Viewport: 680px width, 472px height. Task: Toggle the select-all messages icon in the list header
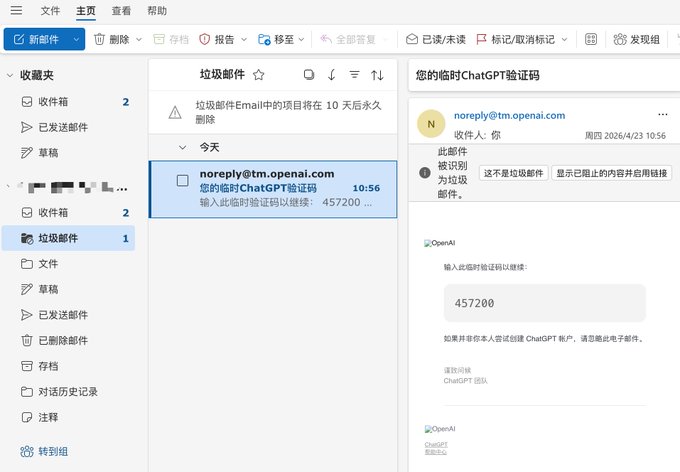pos(309,75)
